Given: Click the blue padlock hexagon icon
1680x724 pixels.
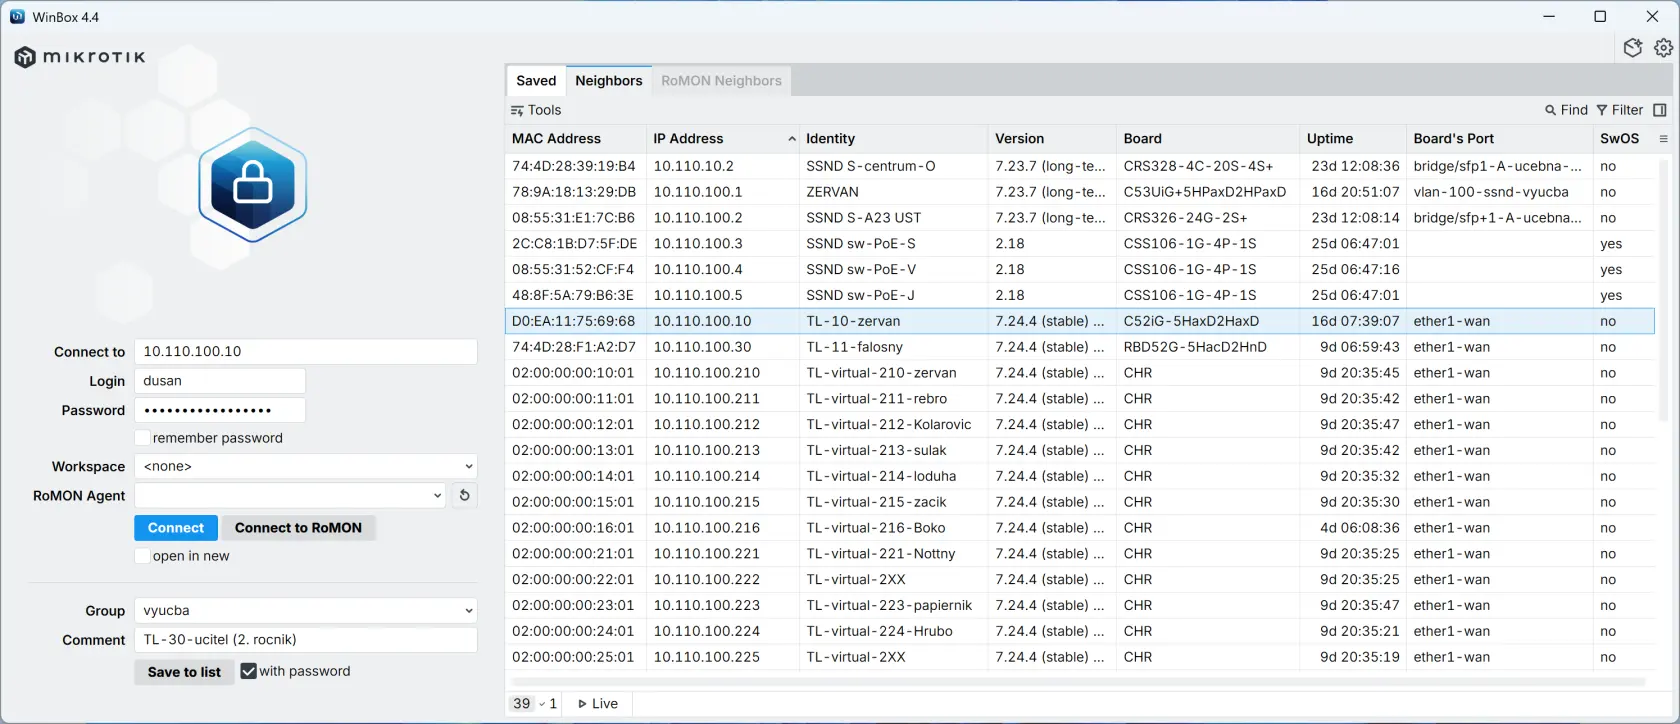Looking at the screenshot, I should [253, 185].
